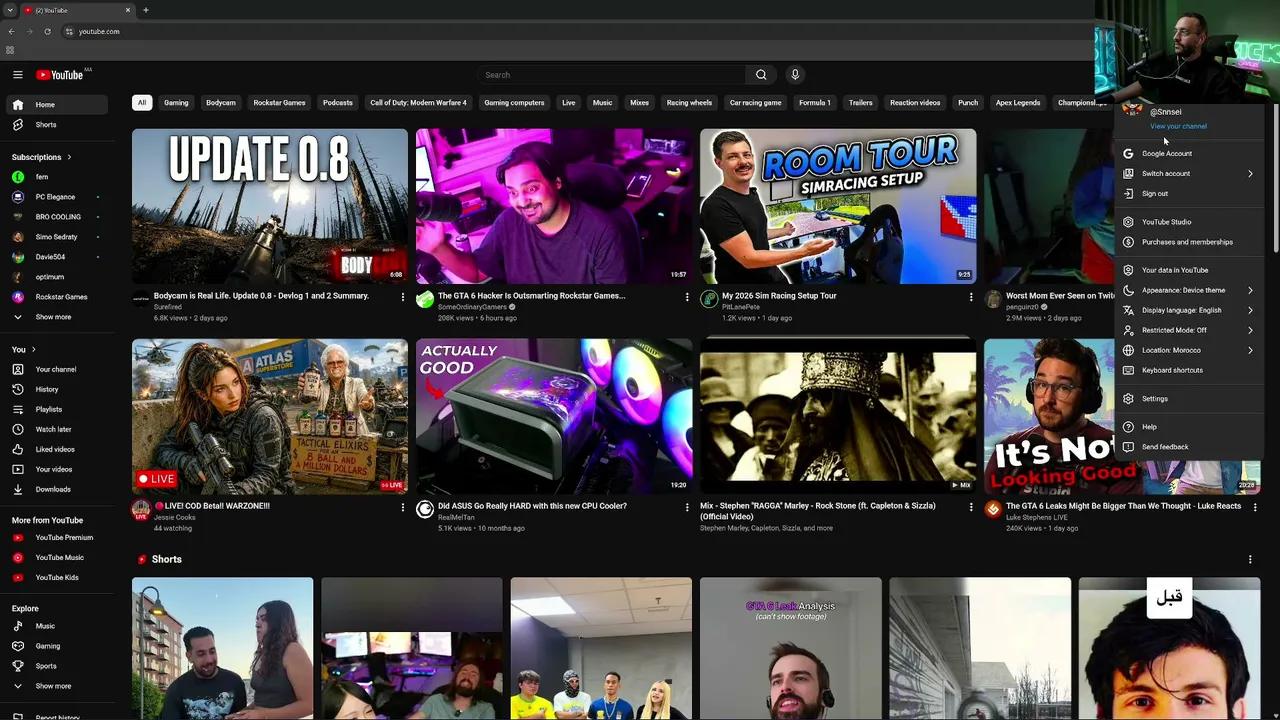Open Davie504 subscription channel
The width and height of the screenshot is (1280, 720).
pos(59,257)
